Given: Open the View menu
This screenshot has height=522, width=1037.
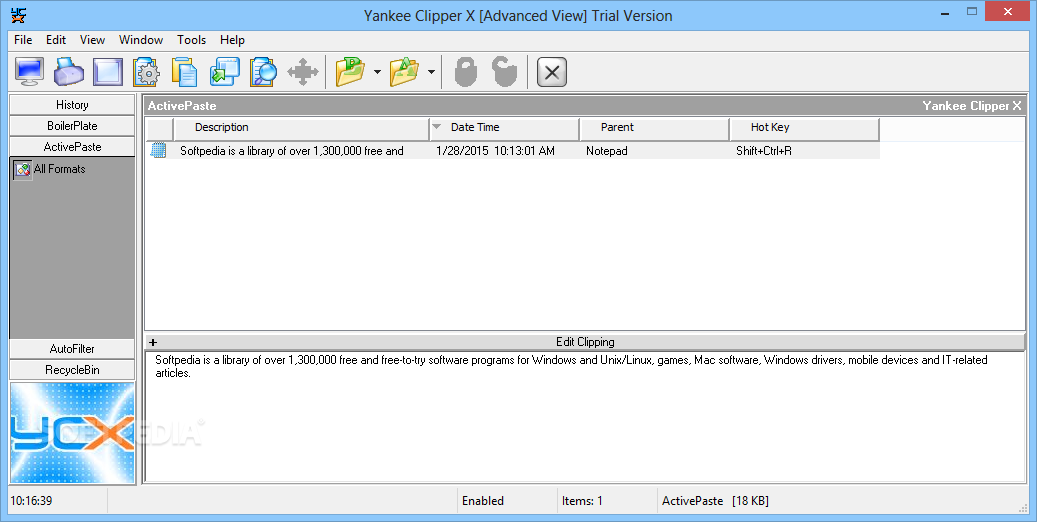Looking at the screenshot, I should [93, 40].
